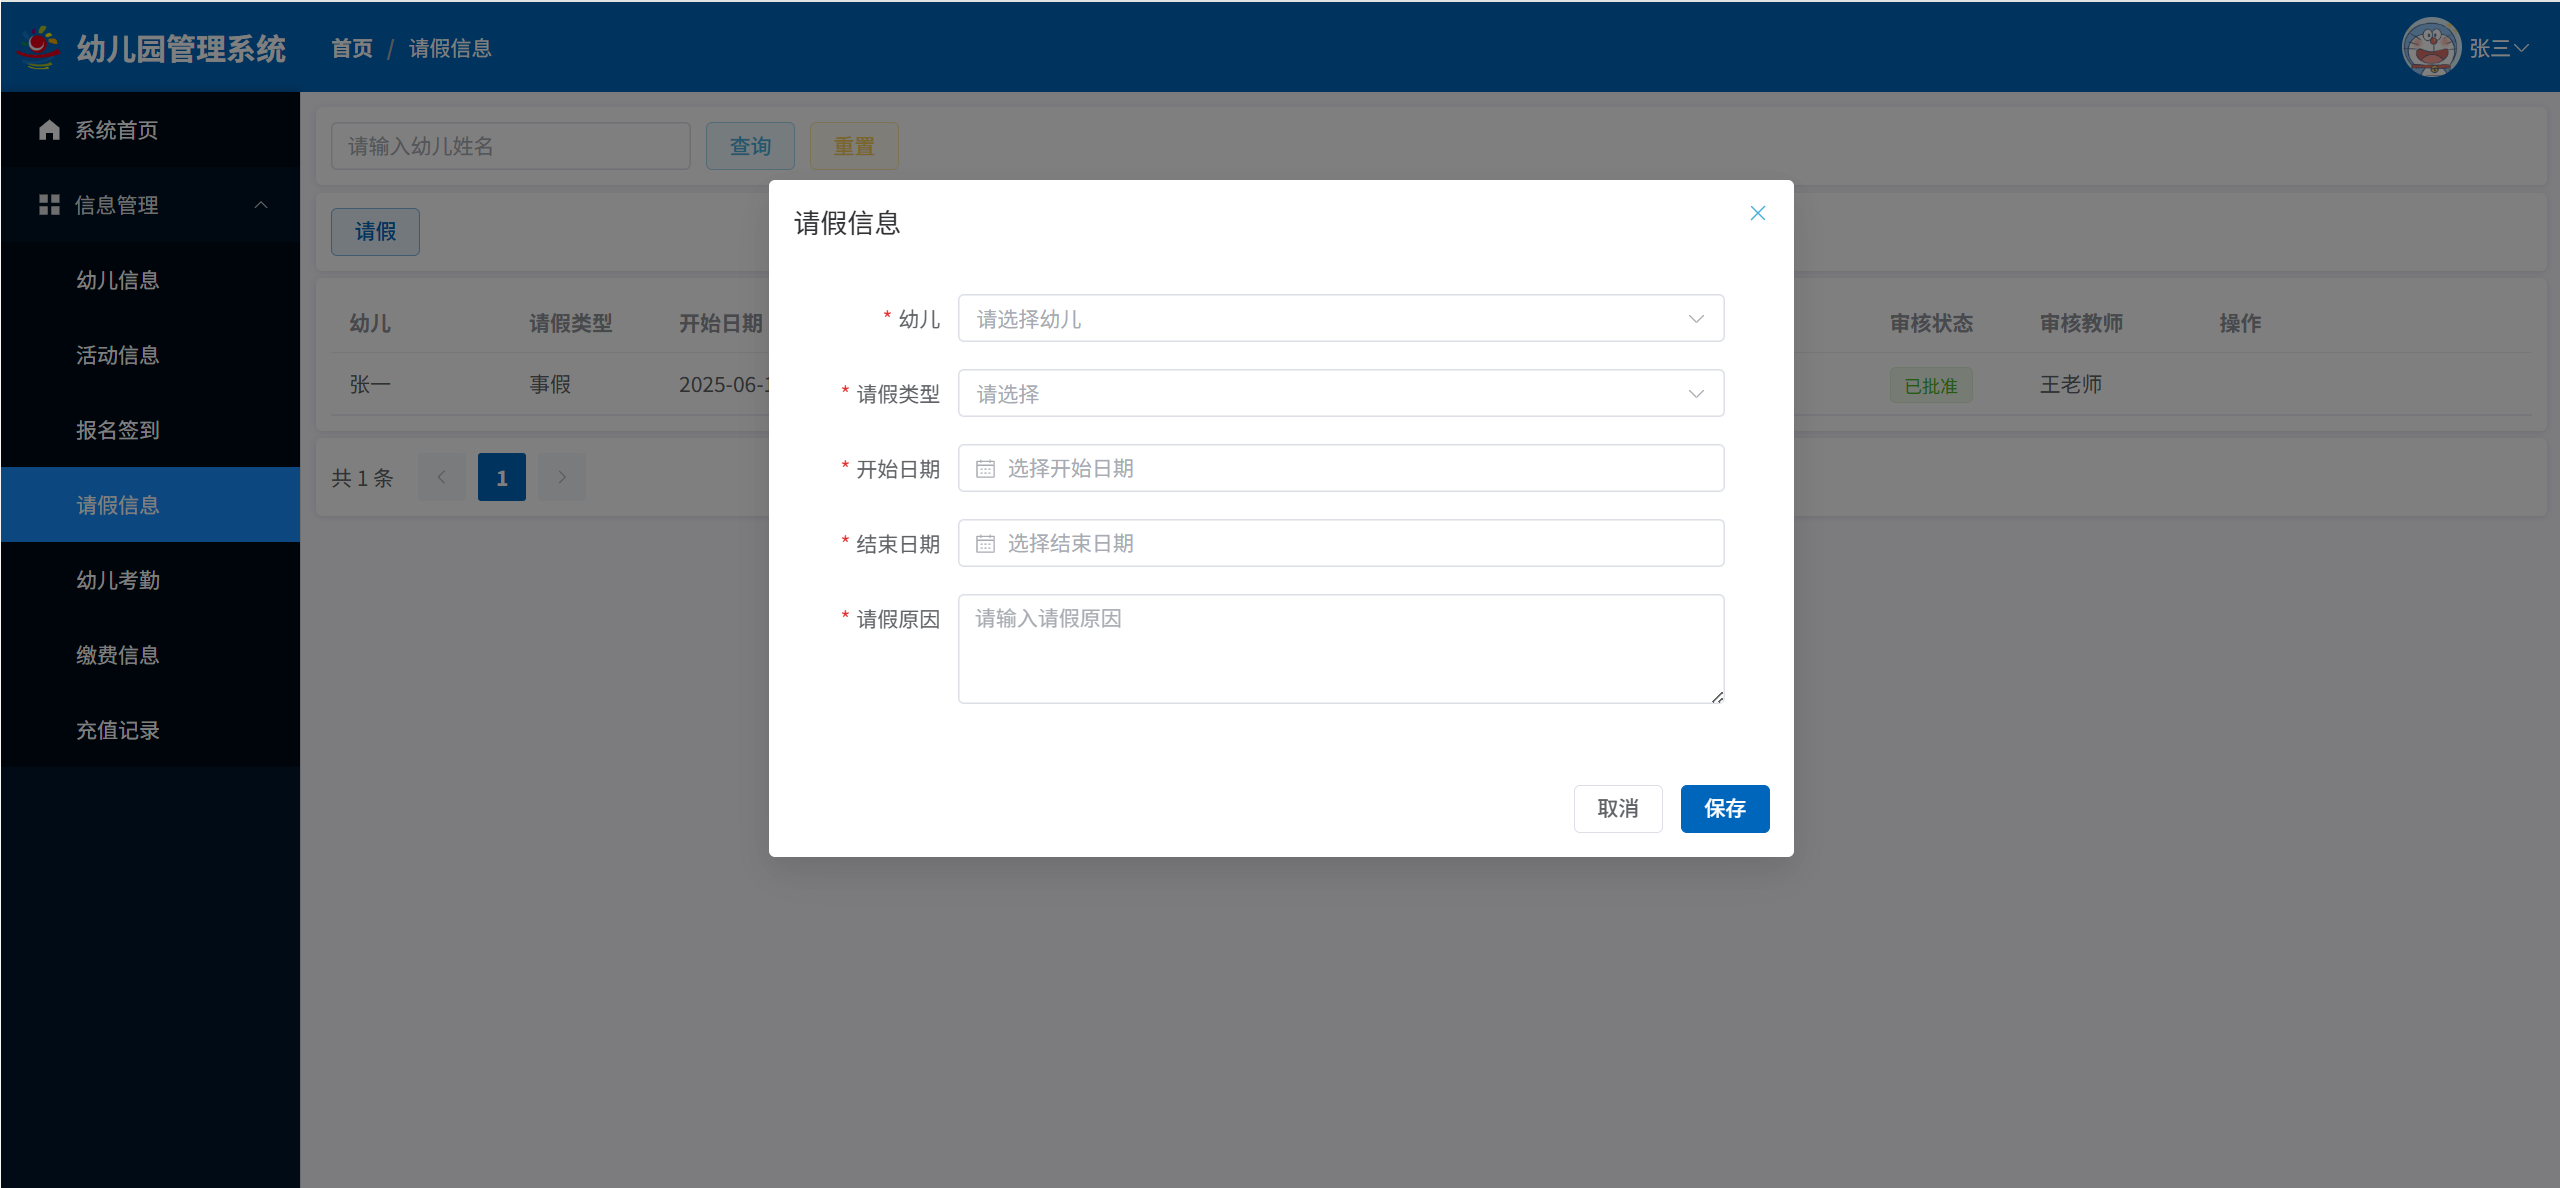Select 缴费信息 in the sidebar
This screenshot has width=2560, height=1188.
pos(118,655)
